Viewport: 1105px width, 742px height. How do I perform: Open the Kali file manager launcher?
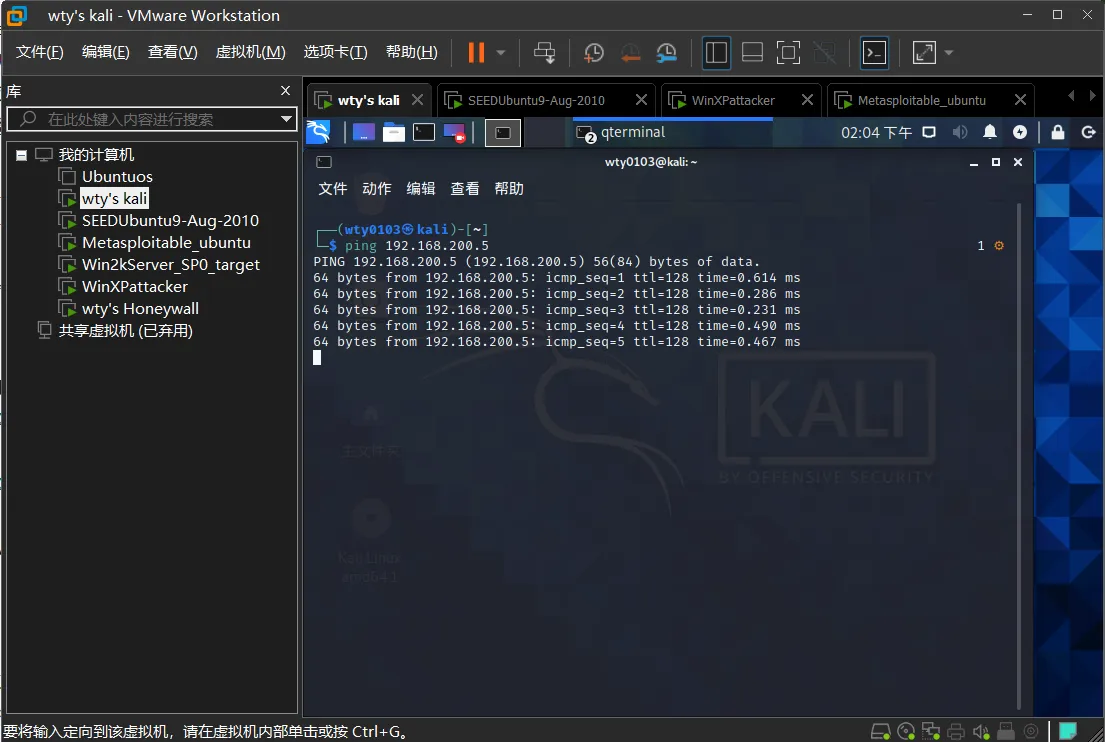393,132
